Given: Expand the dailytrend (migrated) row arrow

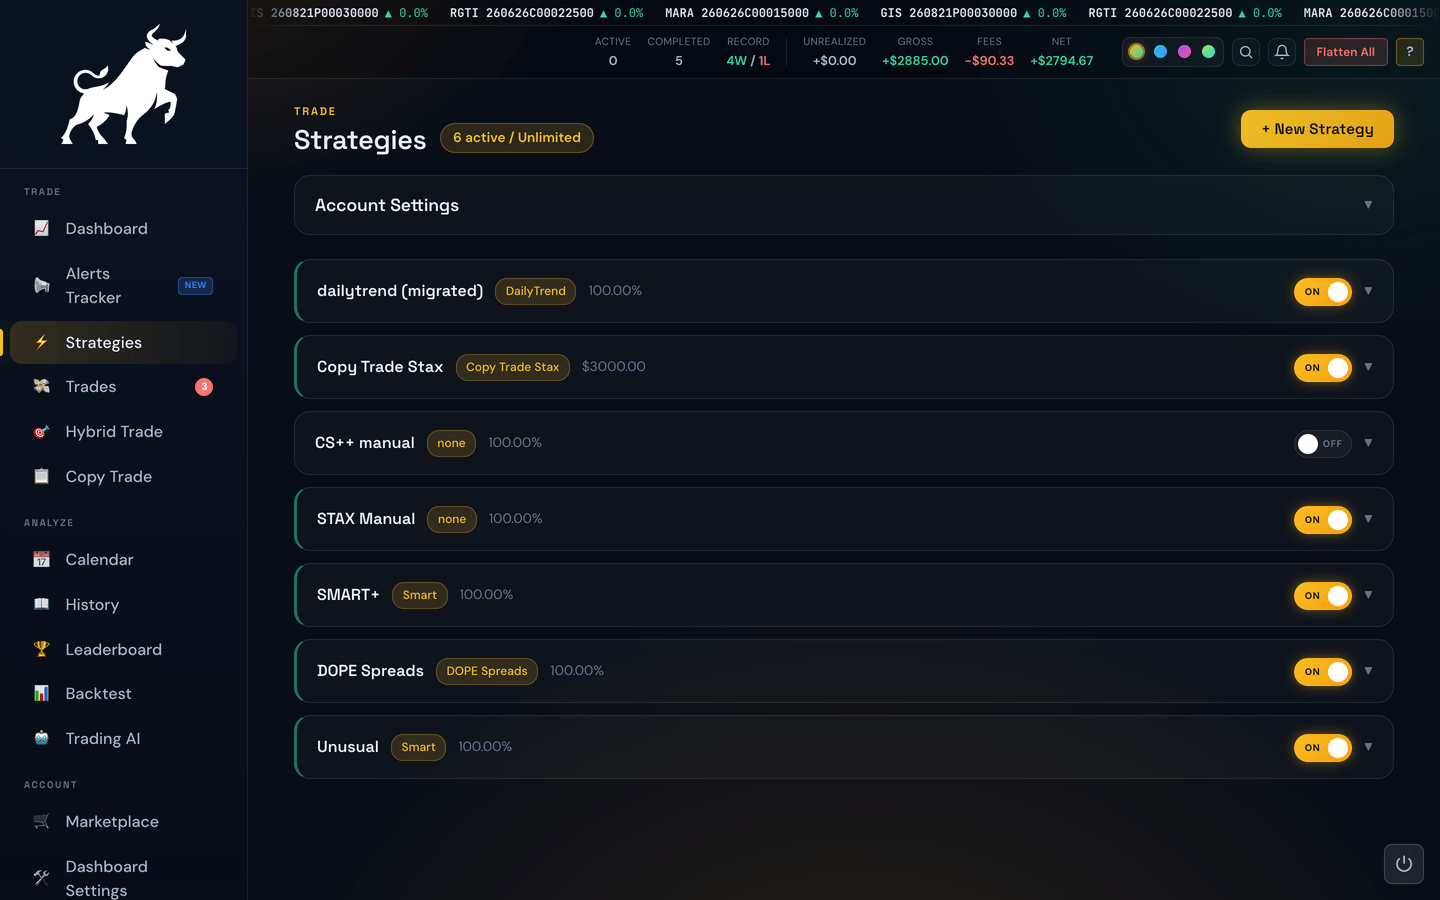Looking at the screenshot, I should point(1368,291).
